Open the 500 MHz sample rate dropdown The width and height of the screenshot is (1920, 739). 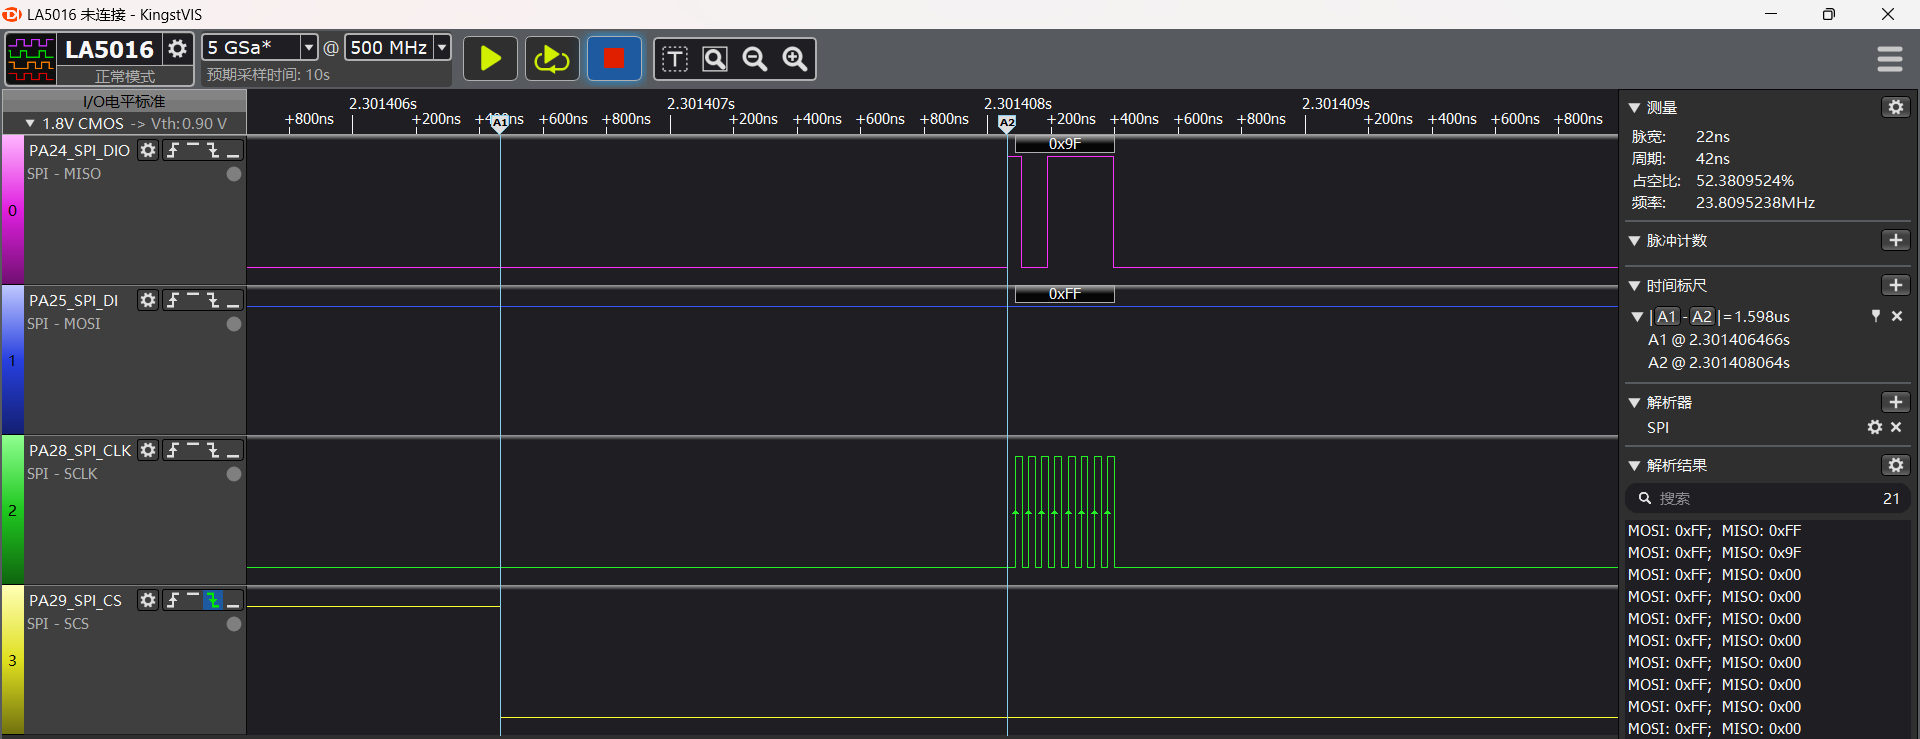click(441, 47)
